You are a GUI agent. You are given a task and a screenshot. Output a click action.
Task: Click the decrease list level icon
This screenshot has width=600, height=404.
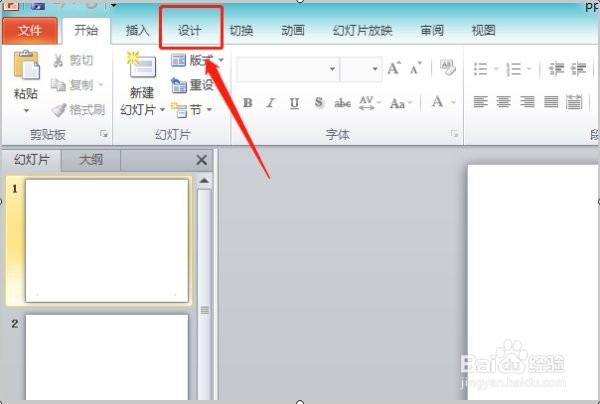556,69
